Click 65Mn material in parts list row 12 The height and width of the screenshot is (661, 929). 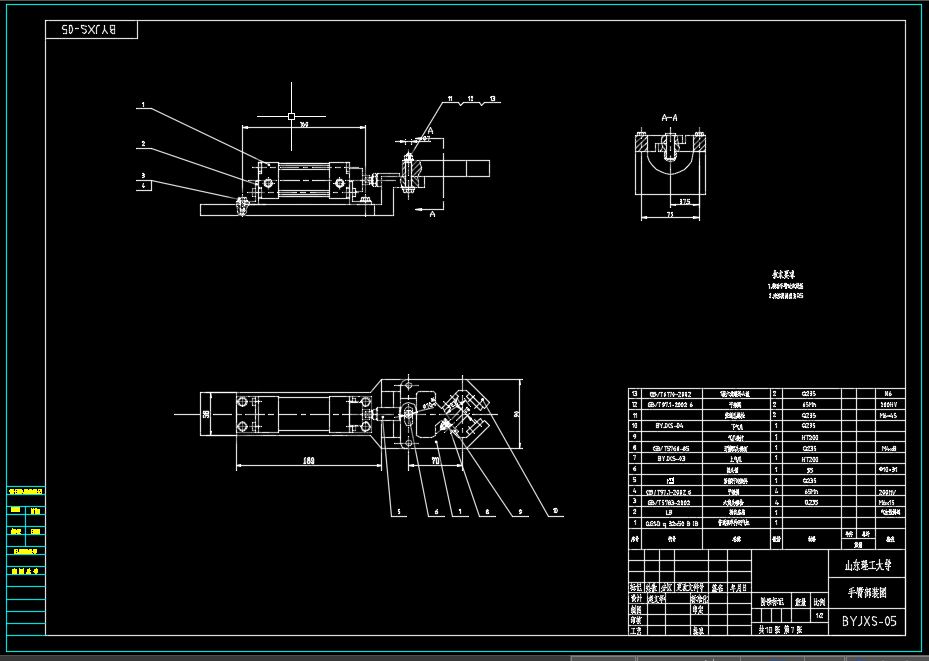tap(811, 405)
